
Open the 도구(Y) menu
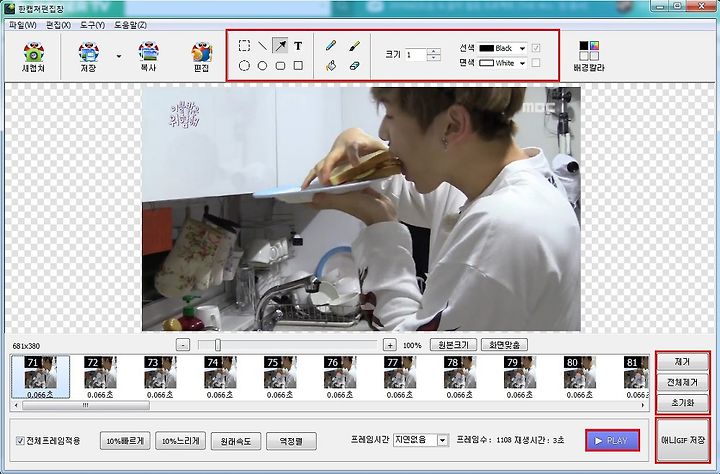click(92, 25)
